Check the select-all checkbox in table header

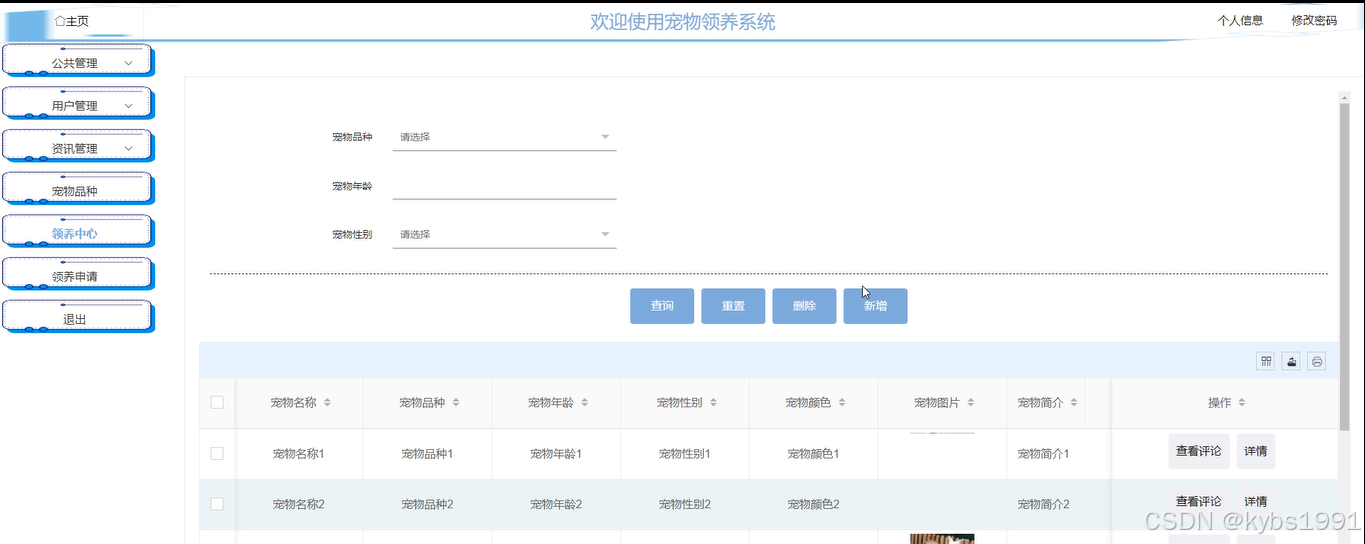click(x=217, y=403)
